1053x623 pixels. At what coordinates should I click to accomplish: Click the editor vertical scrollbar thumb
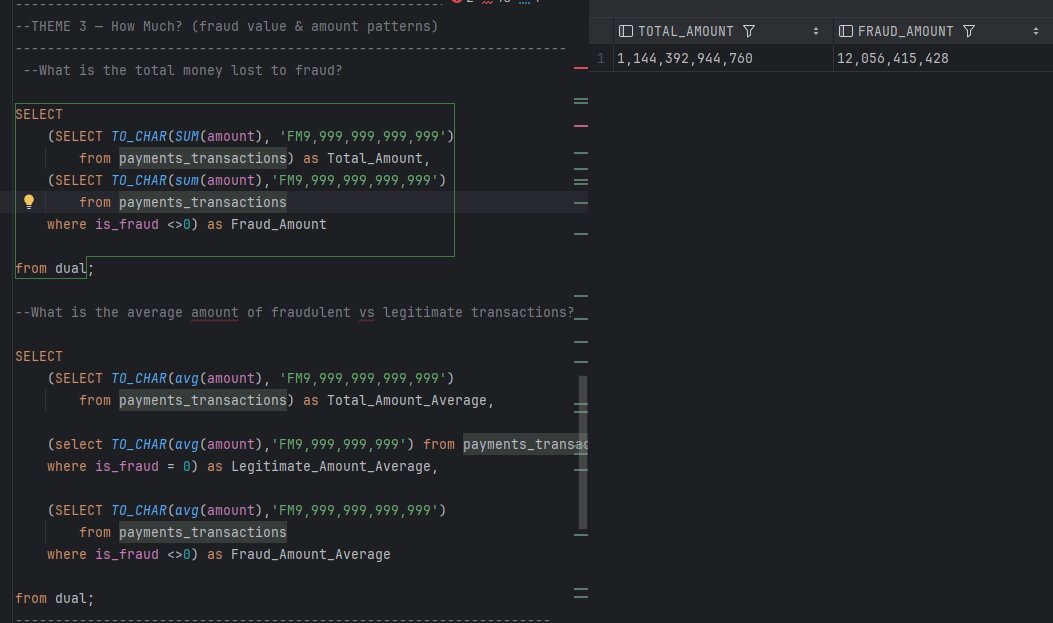click(583, 452)
